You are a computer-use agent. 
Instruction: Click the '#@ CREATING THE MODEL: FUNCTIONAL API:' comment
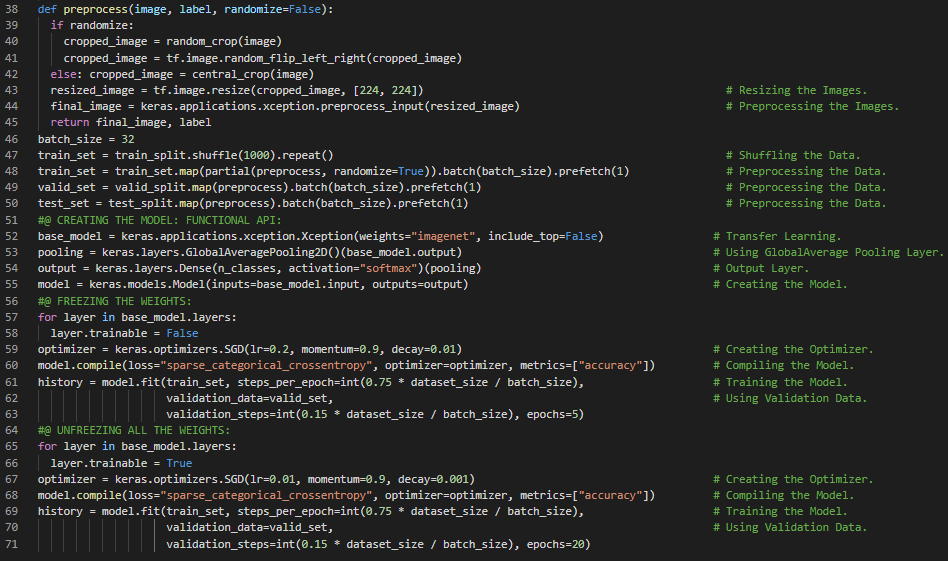[x=159, y=220]
